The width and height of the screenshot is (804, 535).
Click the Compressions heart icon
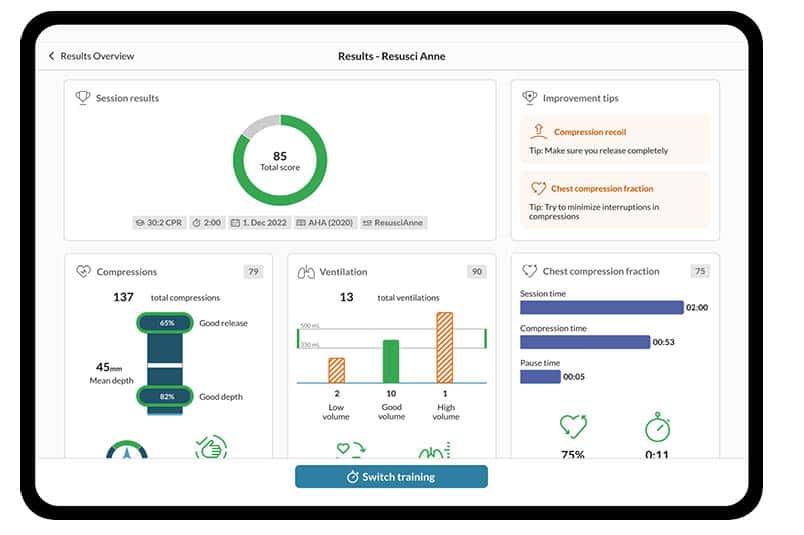(83, 271)
